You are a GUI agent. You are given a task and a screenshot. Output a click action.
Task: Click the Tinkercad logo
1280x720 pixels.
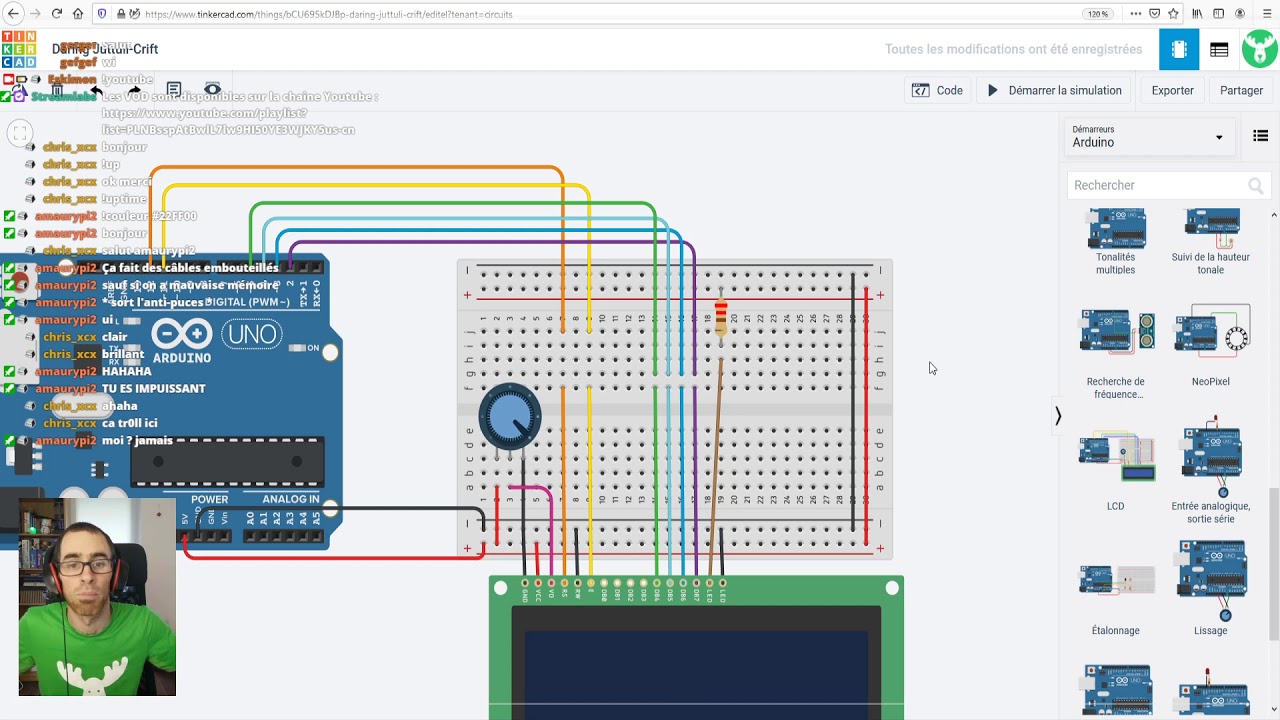[x=19, y=49]
